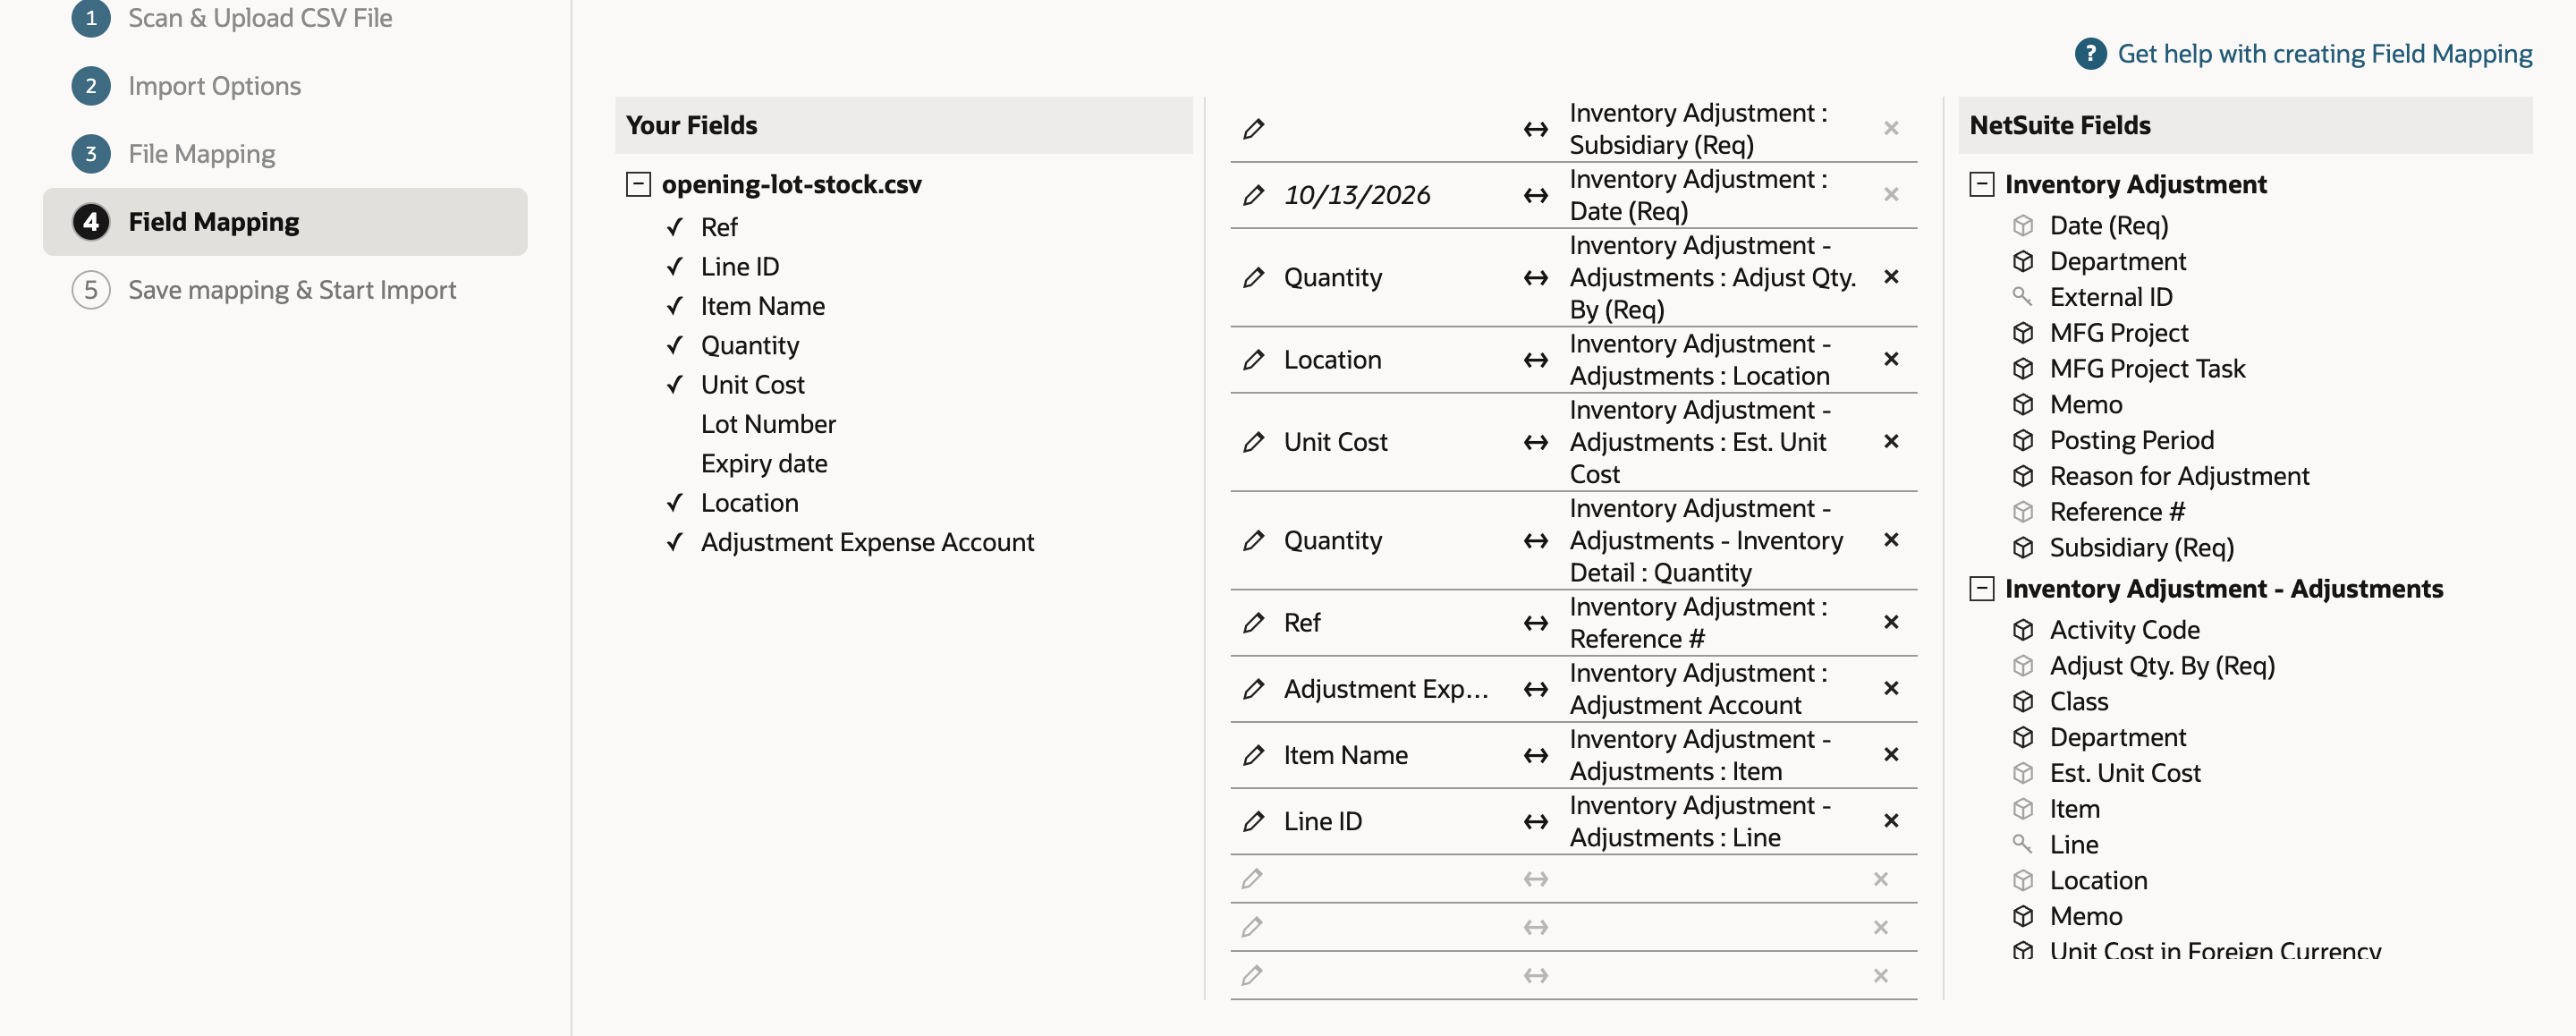This screenshot has height=1036, width=2576.
Task: Edit the 10/13/2026 date mapping pencil
Action: point(1253,195)
